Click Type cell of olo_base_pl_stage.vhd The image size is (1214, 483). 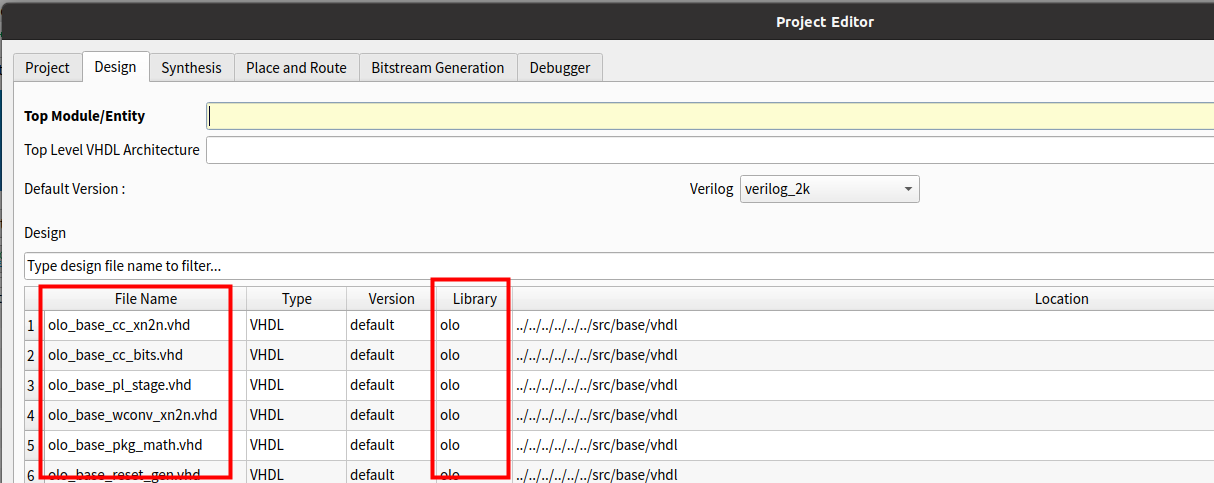tap(297, 385)
